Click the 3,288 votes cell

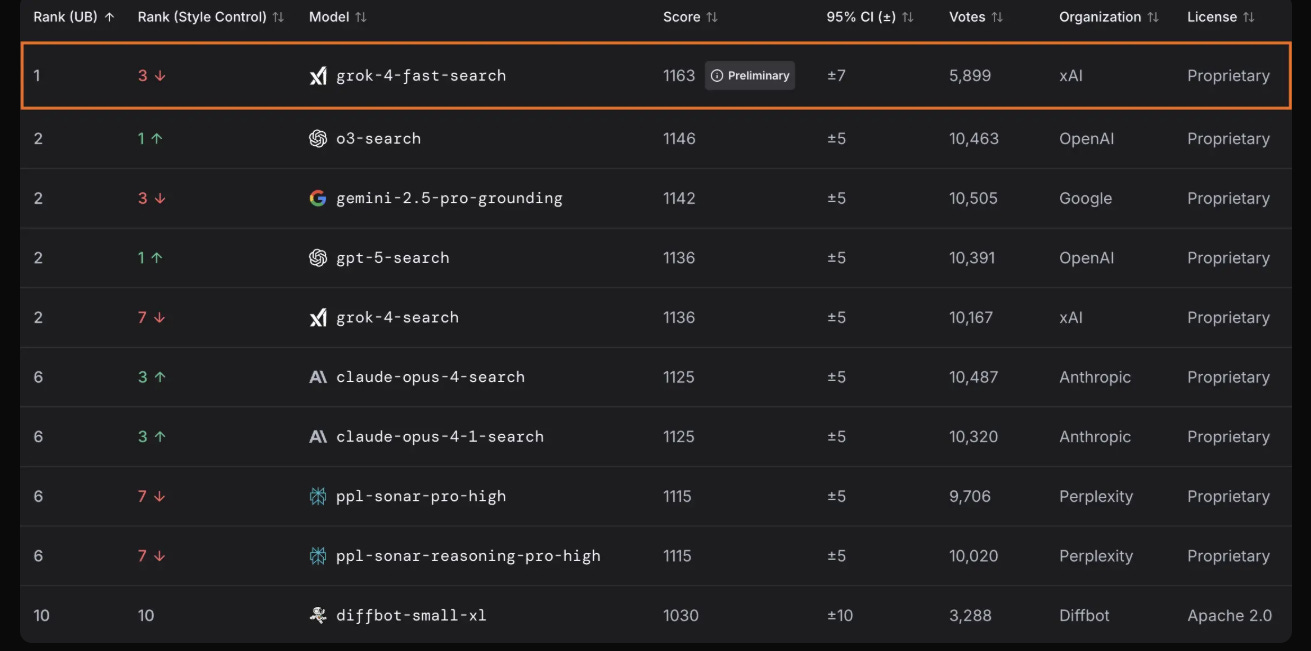(x=970, y=615)
